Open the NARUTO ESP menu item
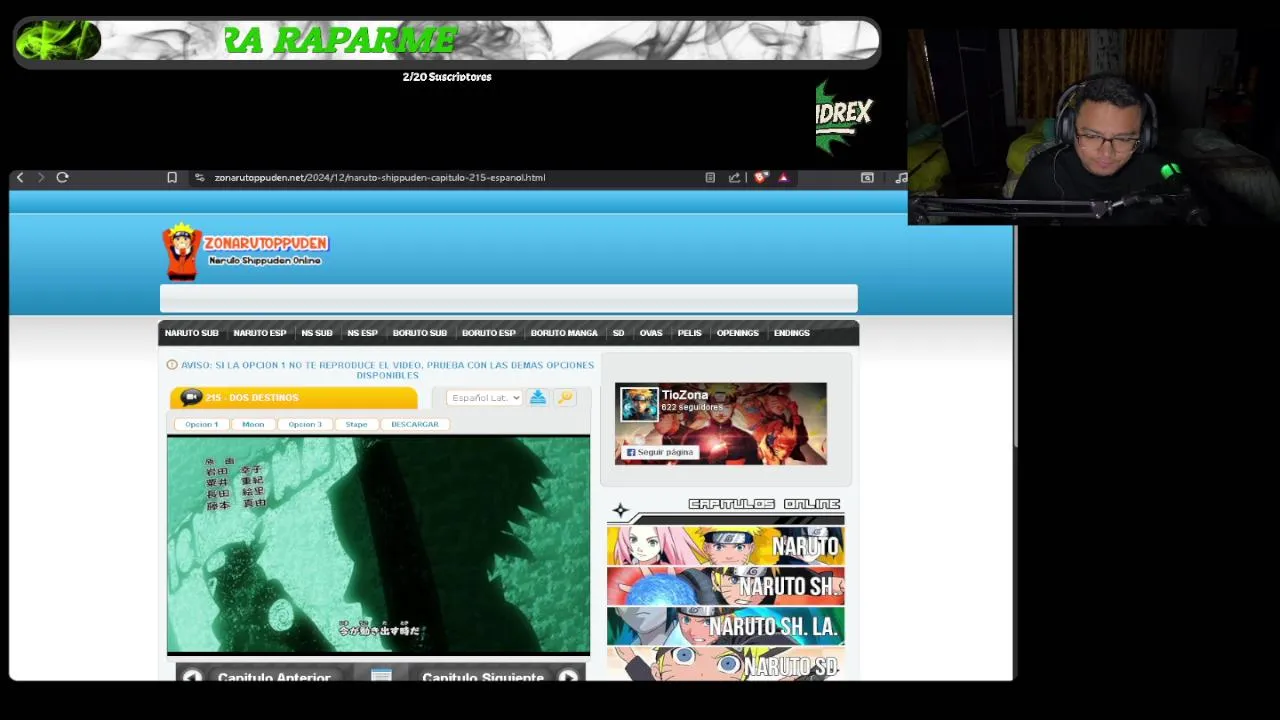The height and width of the screenshot is (720, 1280). (x=259, y=333)
